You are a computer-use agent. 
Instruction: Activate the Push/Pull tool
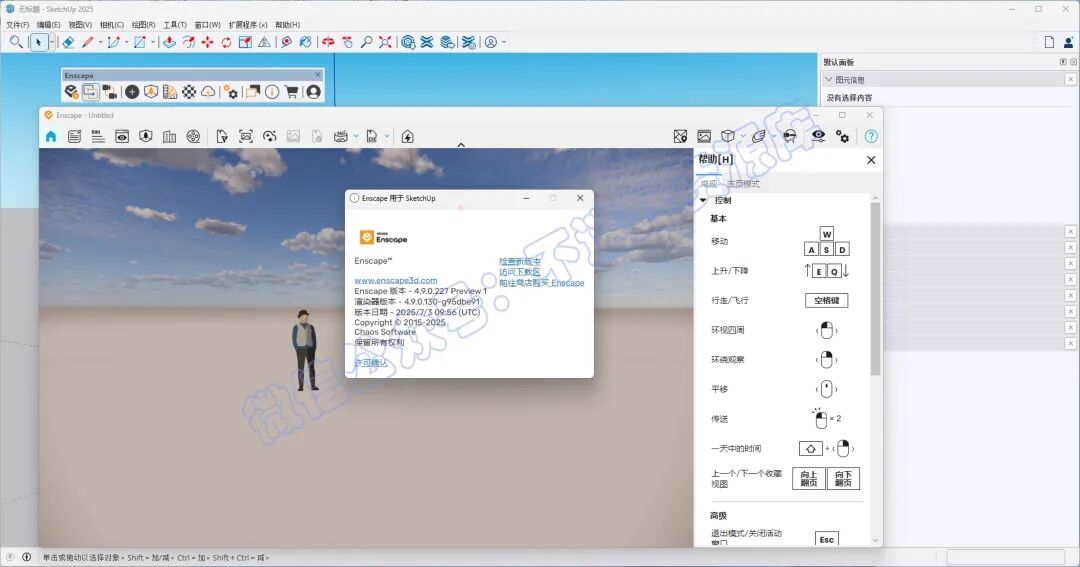point(169,42)
